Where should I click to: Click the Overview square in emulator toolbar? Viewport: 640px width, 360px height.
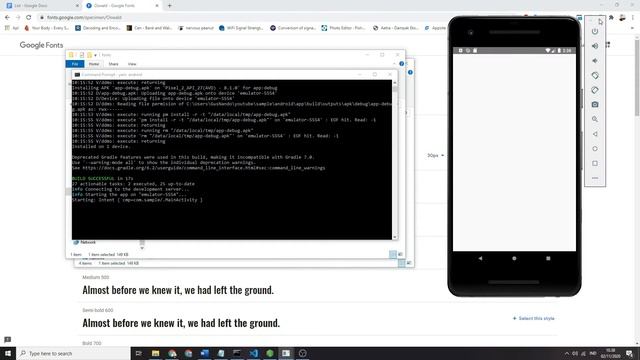pos(595,163)
